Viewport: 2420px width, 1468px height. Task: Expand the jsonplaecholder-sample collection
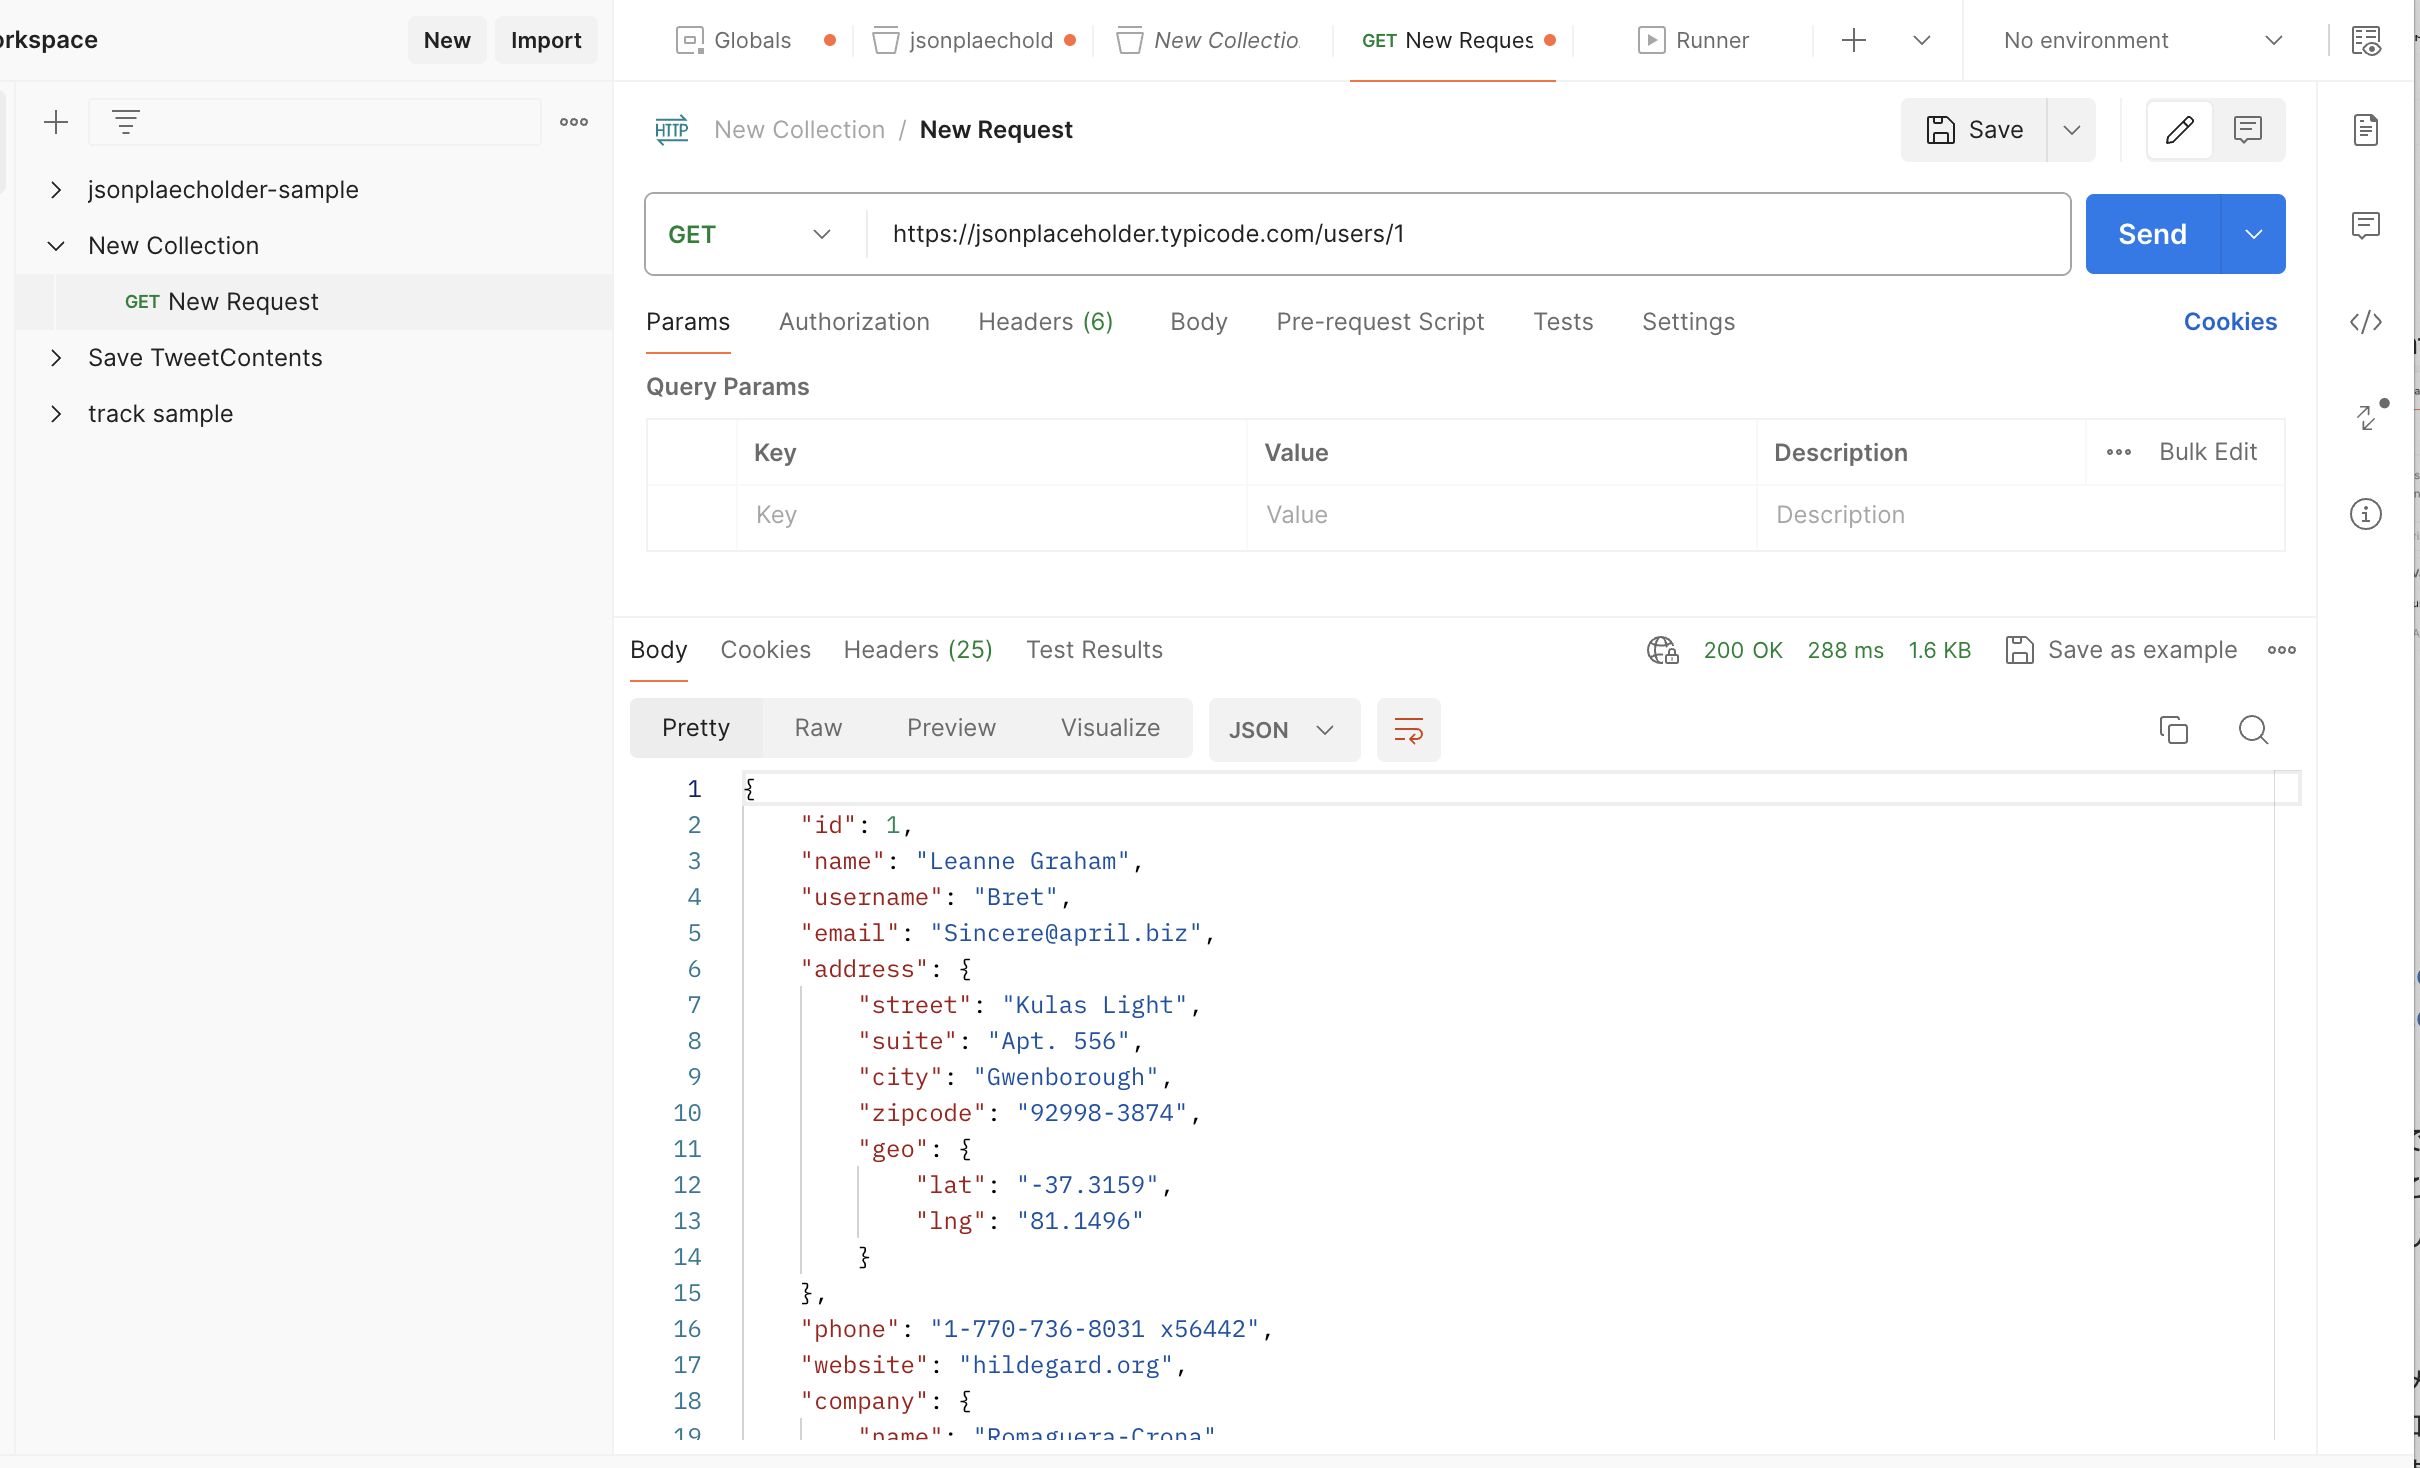[x=56, y=190]
